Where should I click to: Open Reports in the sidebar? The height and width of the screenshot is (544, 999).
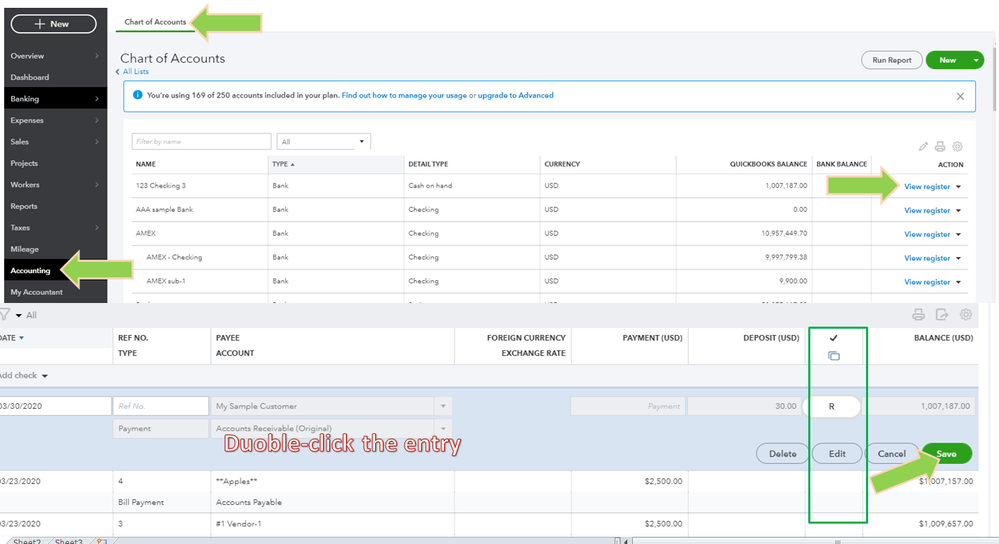(x=55, y=206)
